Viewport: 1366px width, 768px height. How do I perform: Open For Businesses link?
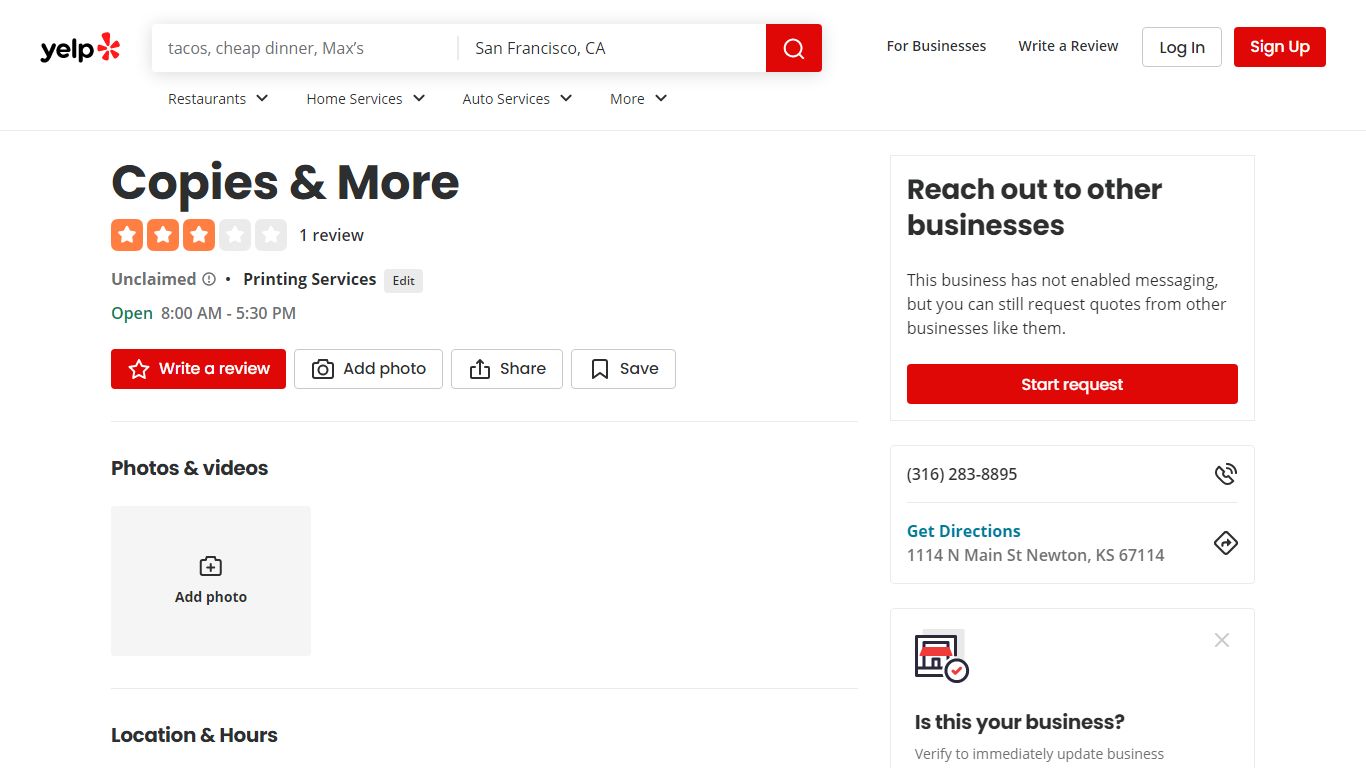coord(936,46)
